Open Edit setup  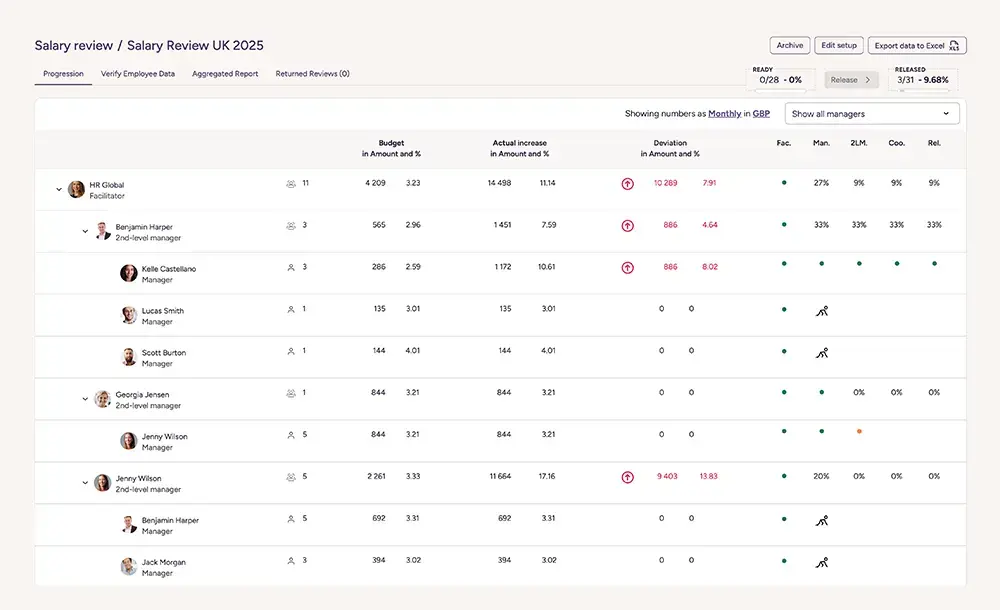(839, 46)
